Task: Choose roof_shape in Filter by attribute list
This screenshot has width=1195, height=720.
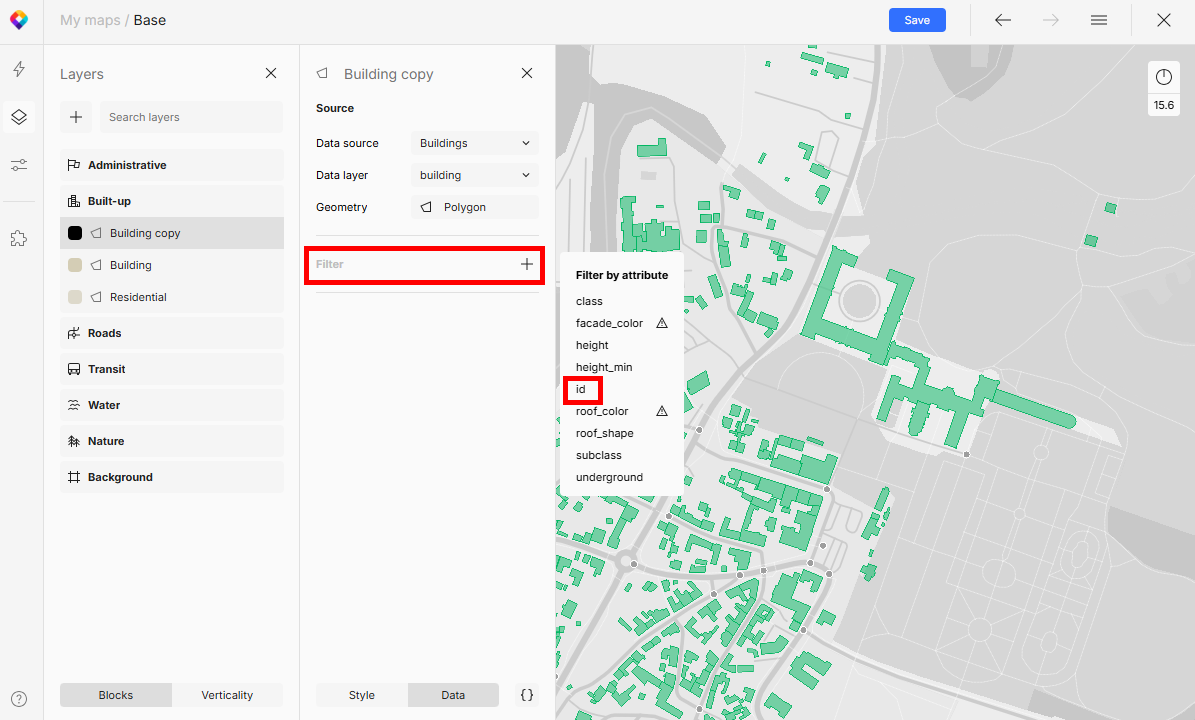Action: click(605, 433)
